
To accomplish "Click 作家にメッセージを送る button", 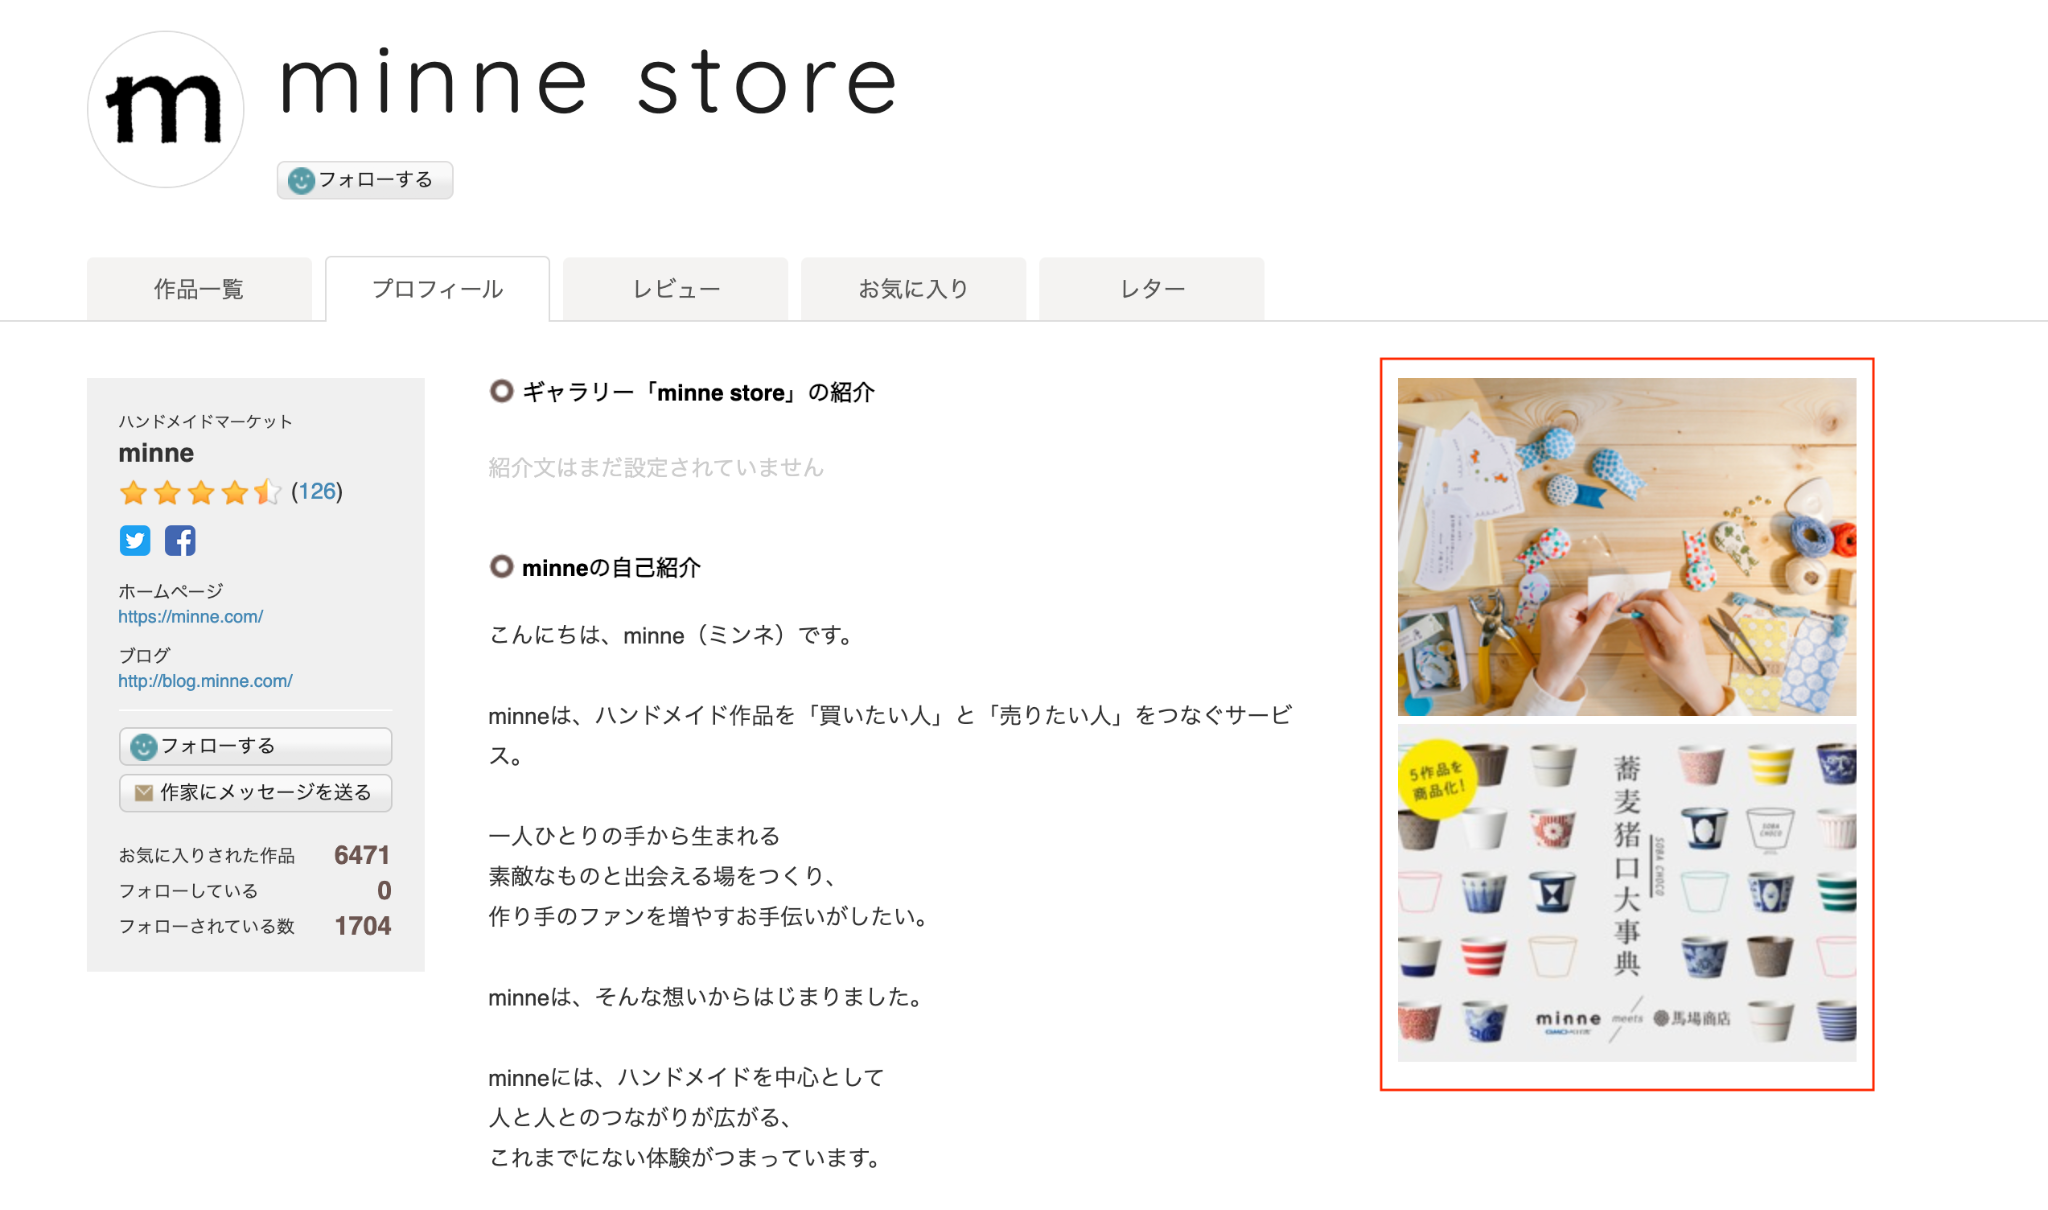I will pos(255,793).
